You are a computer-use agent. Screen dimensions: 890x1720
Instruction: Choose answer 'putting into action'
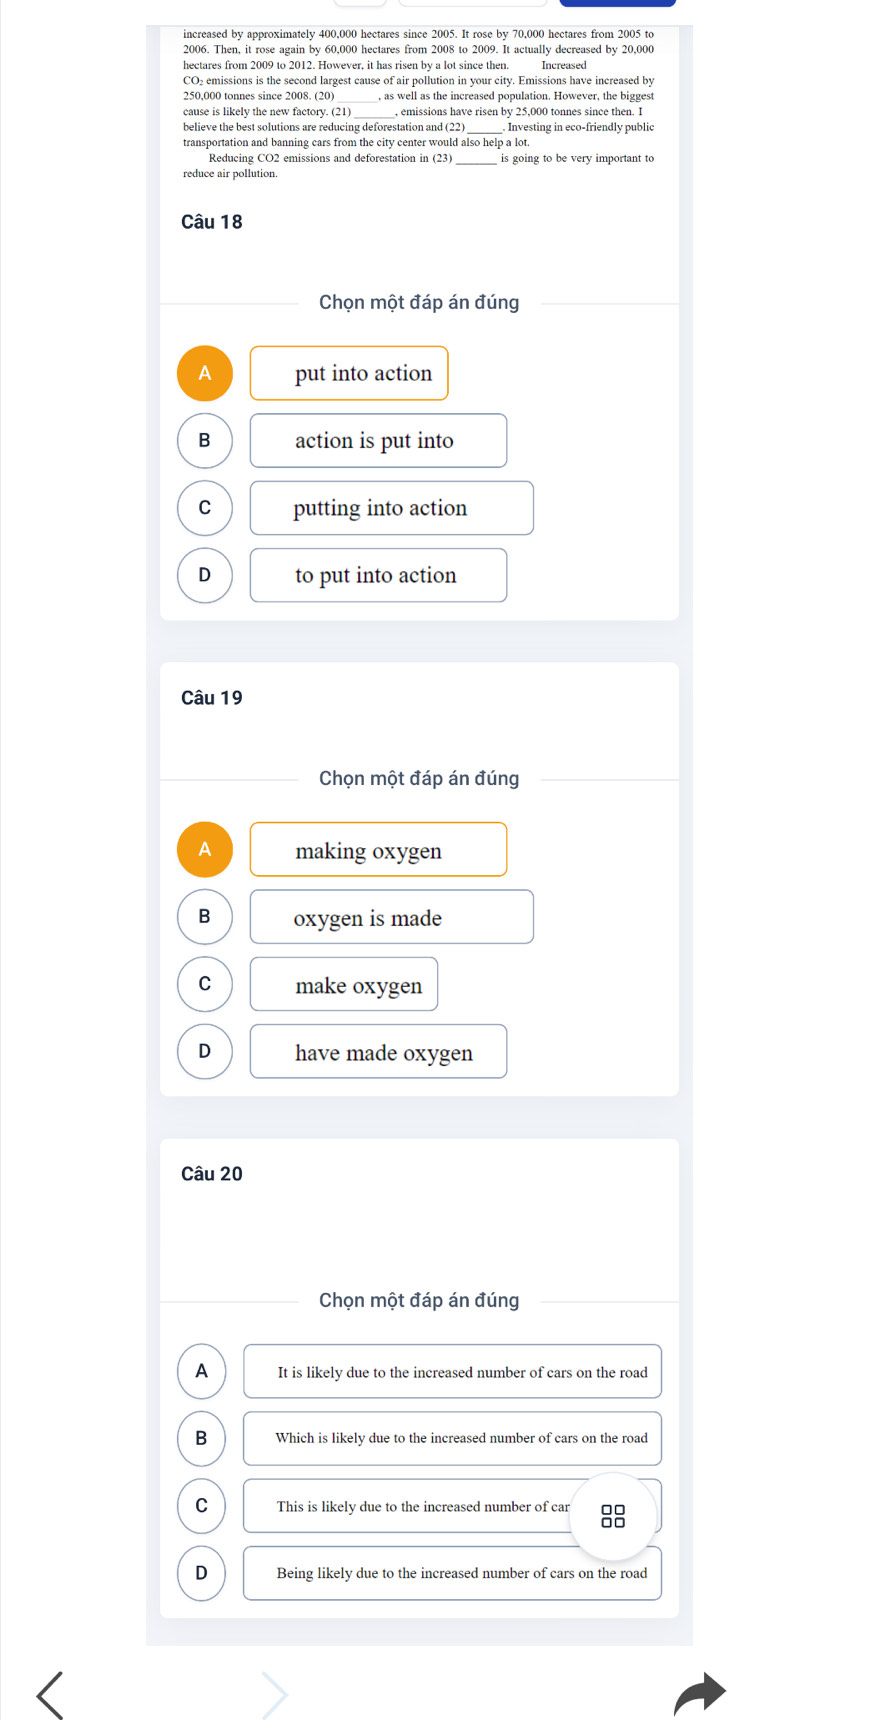[392, 508]
